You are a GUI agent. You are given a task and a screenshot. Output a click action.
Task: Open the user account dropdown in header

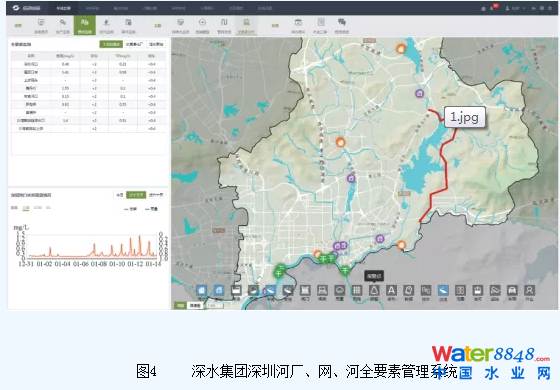coord(515,8)
